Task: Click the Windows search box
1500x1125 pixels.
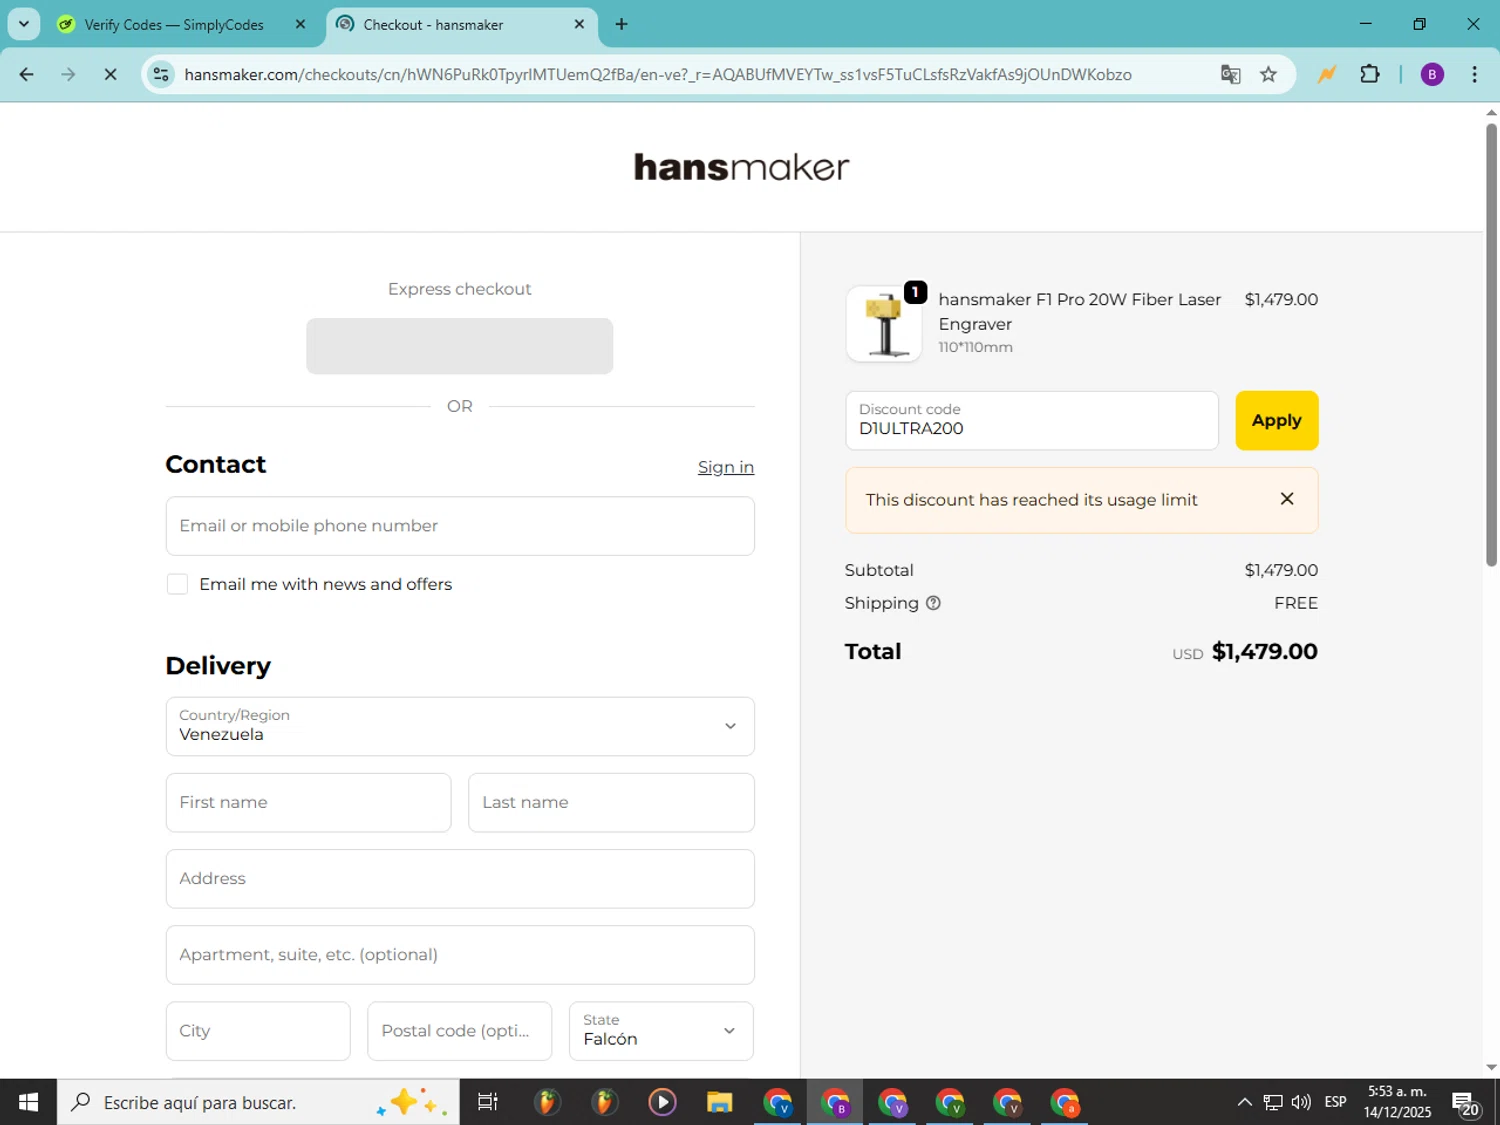Action: [x=258, y=1102]
